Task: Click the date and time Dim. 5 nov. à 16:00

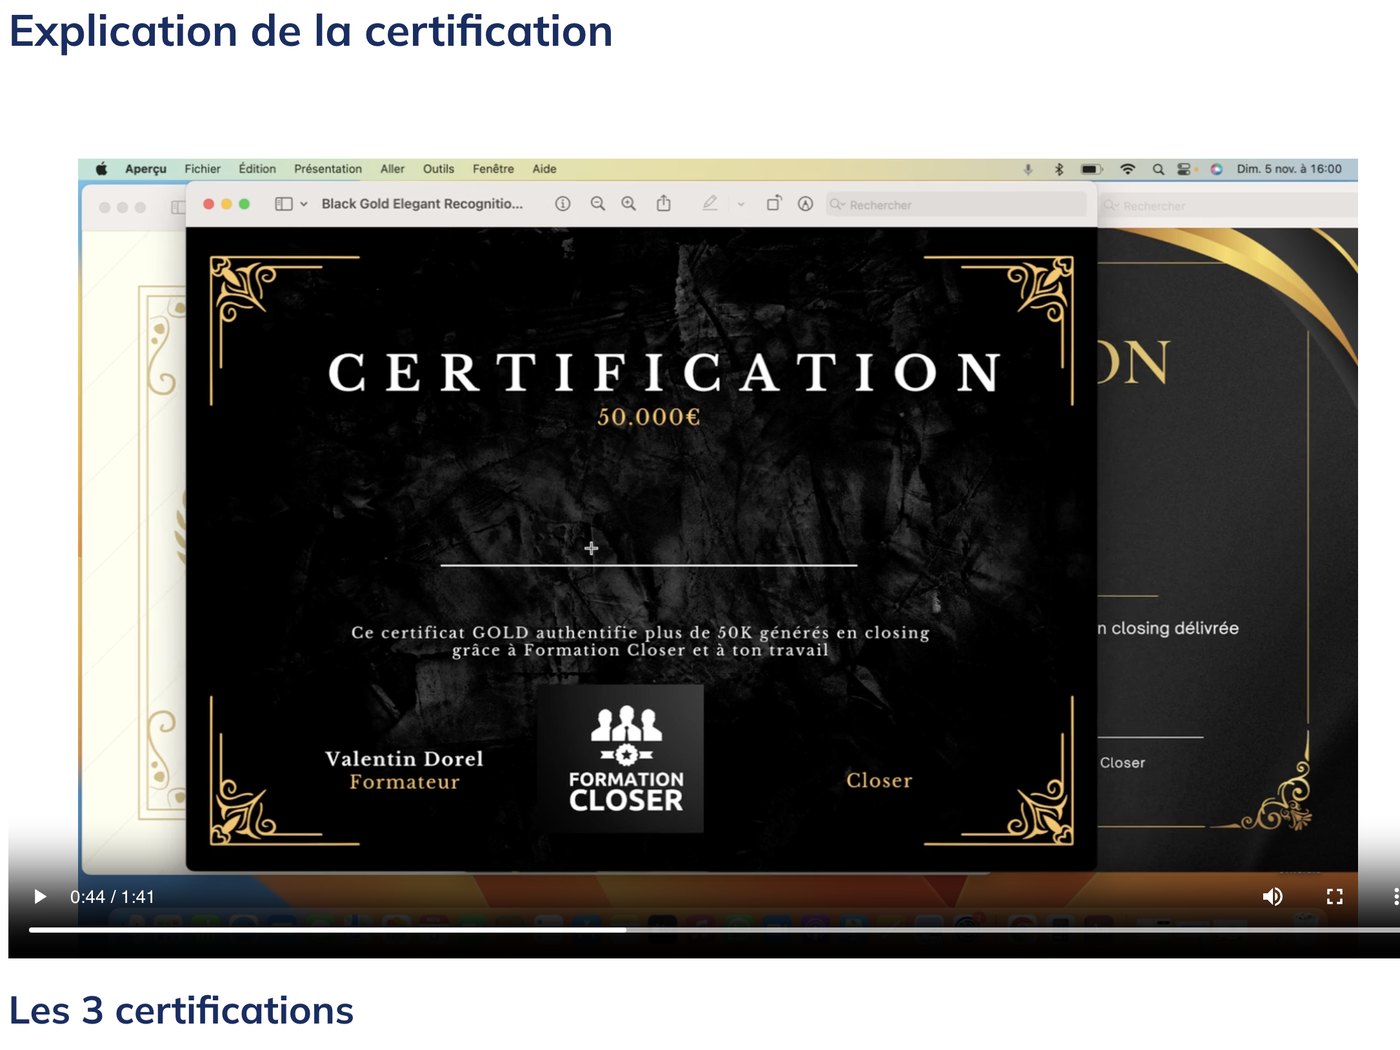Action: 1289,169
